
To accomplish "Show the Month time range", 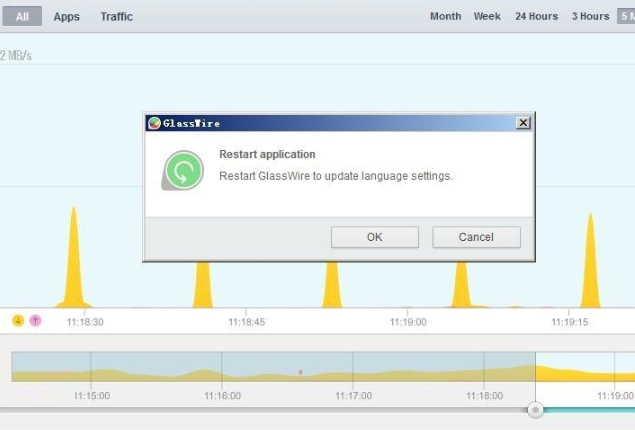I will (x=445, y=16).
